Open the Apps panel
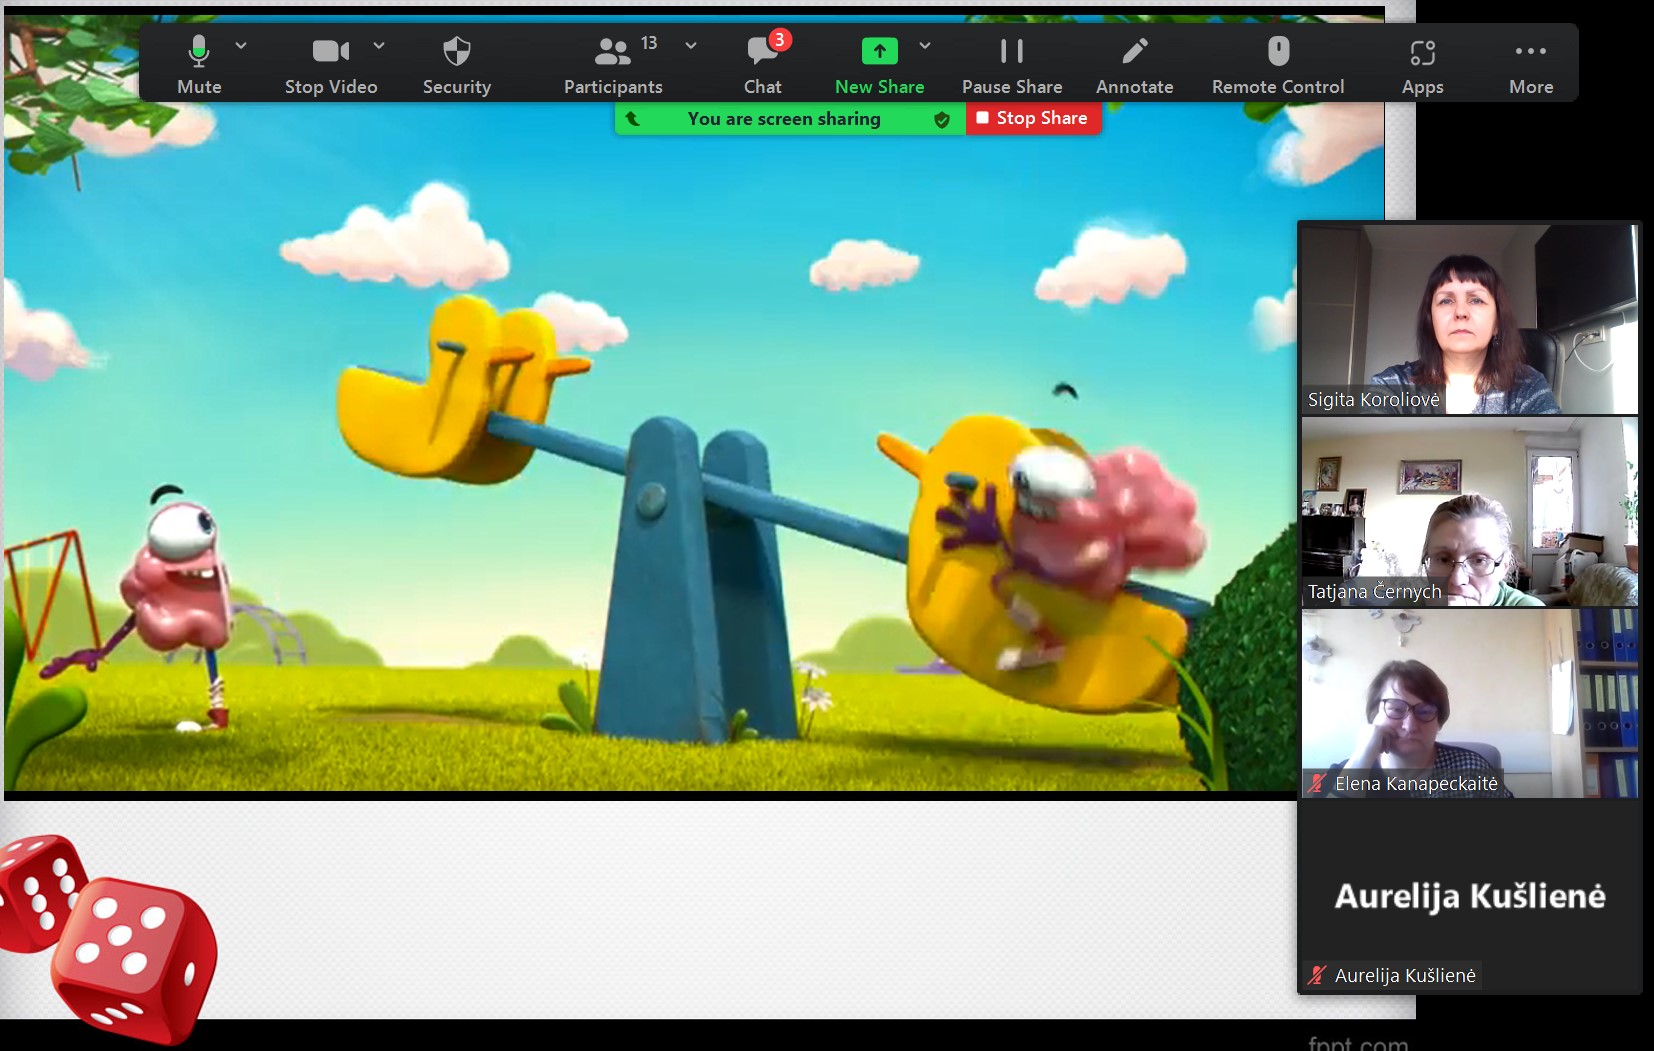This screenshot has height=1051, width=1654. click(x=1422, y=64)
